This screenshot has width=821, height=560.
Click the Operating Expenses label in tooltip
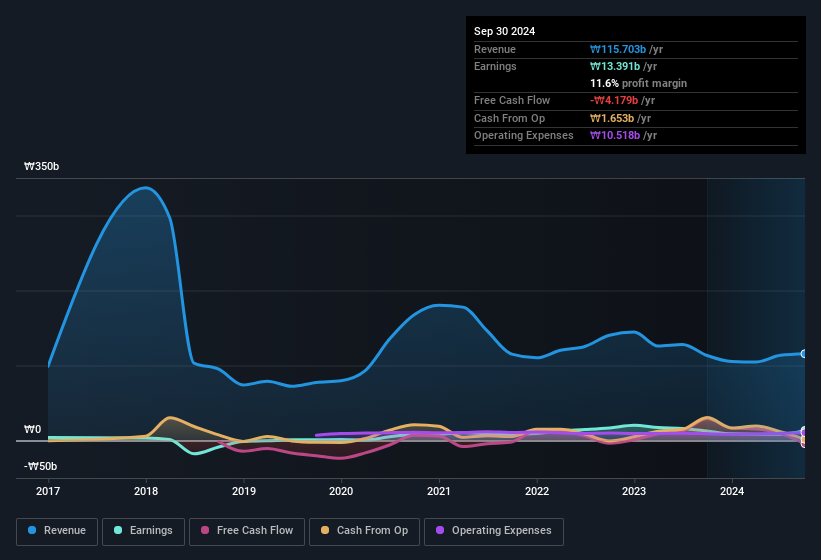[x=524, y=136]
